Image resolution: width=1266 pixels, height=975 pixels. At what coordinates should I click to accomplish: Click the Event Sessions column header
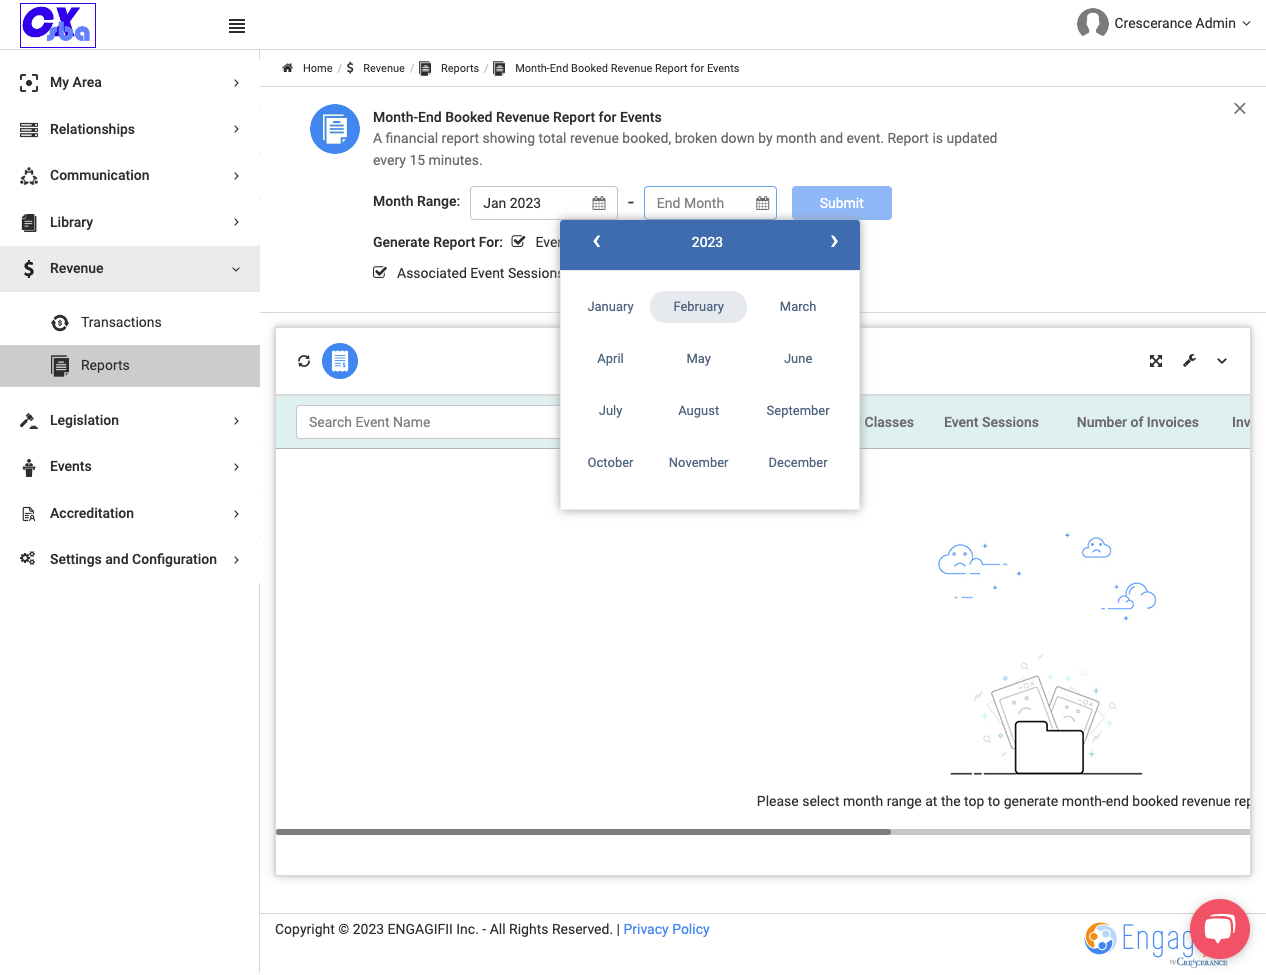pos(991,422)
